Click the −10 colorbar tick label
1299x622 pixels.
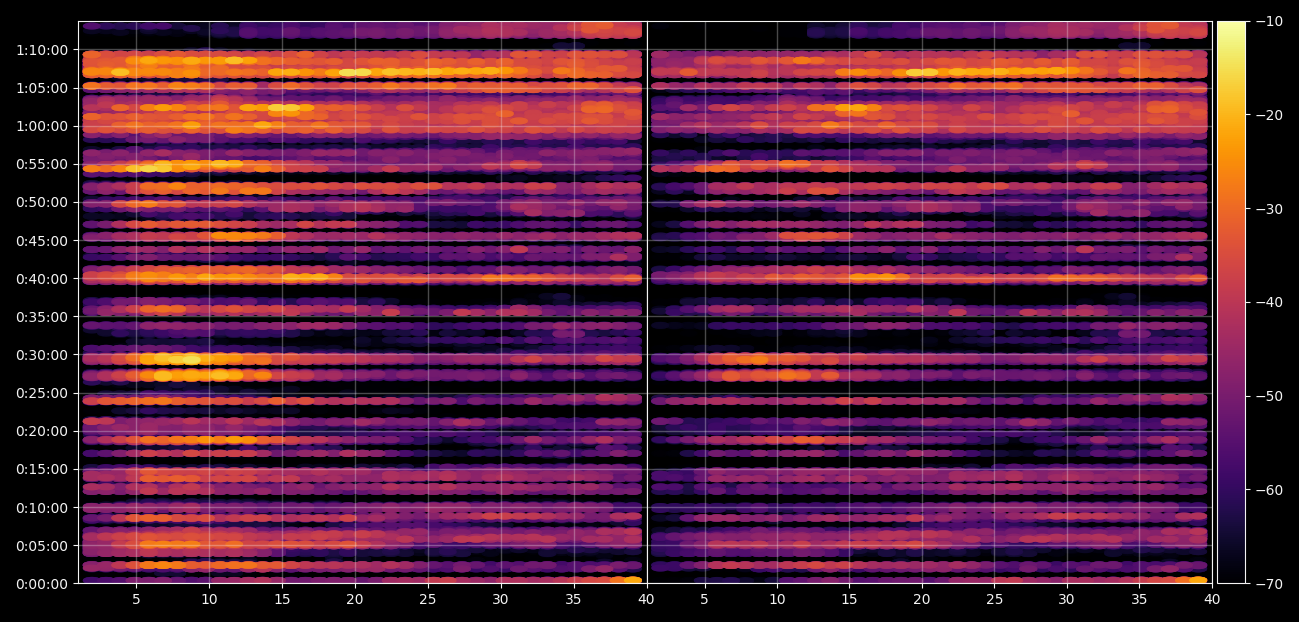[x=1270, y=21]
